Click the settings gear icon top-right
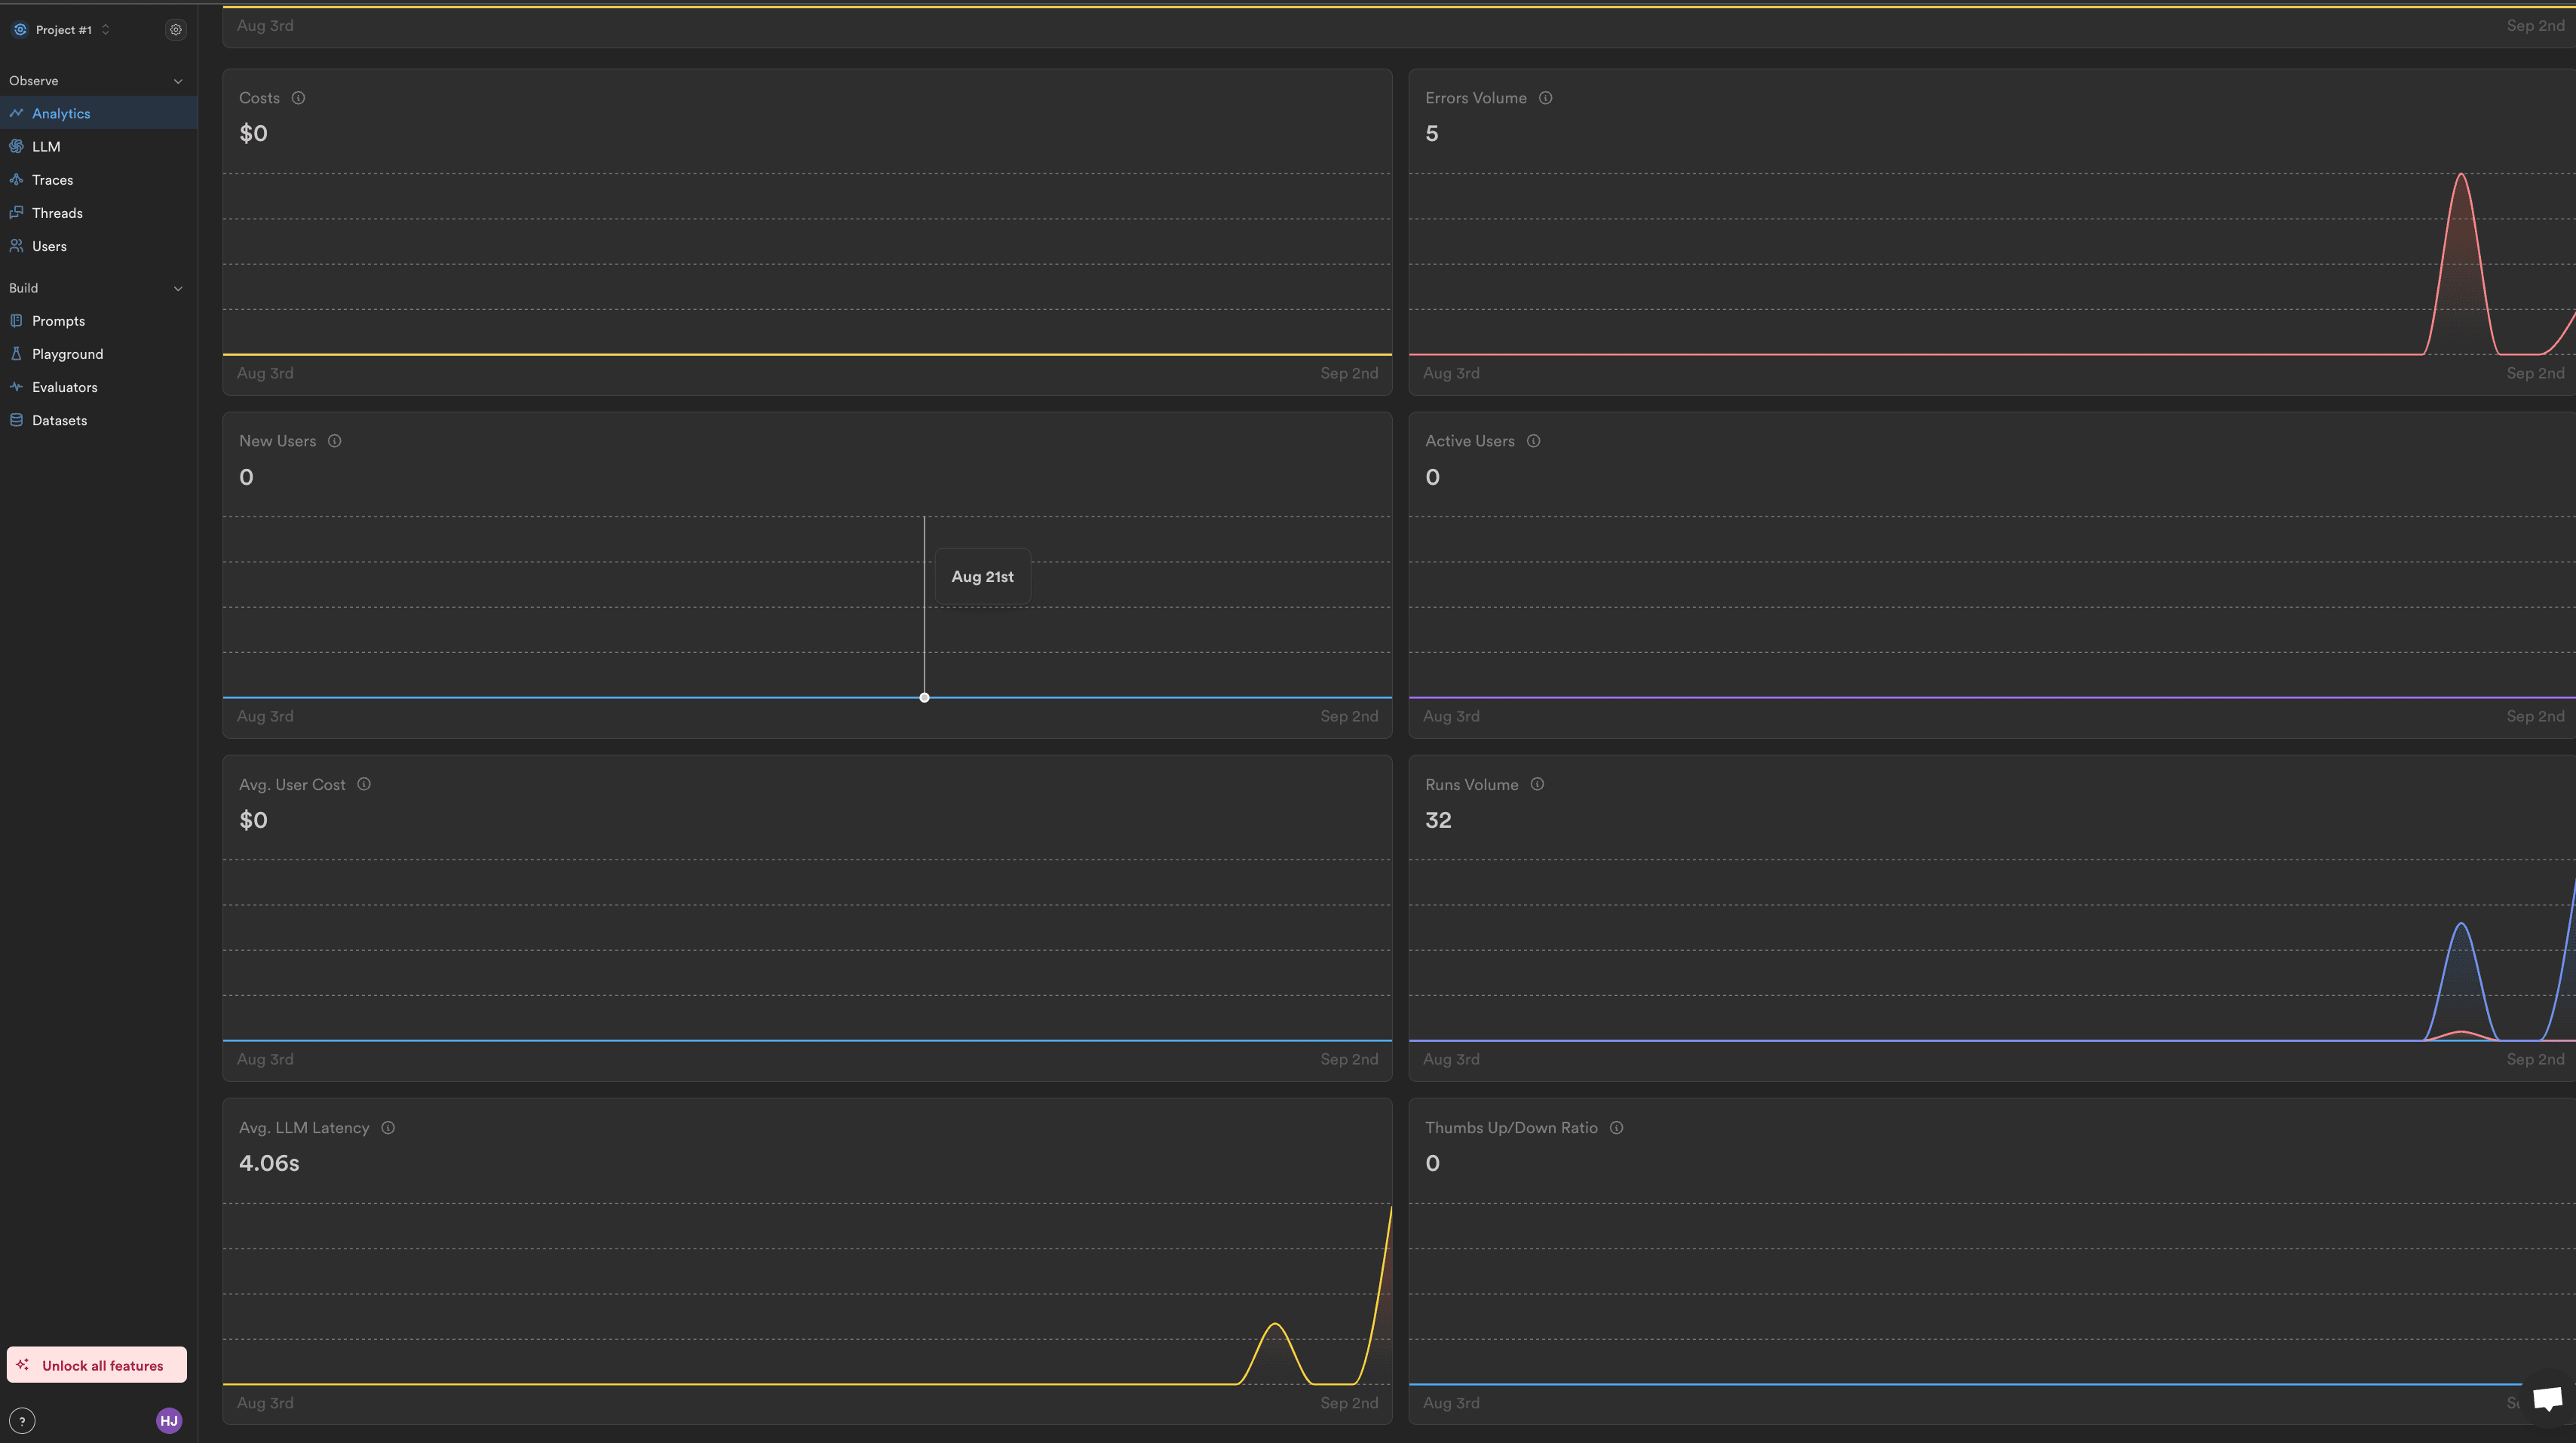 click(x=175, y=30)
